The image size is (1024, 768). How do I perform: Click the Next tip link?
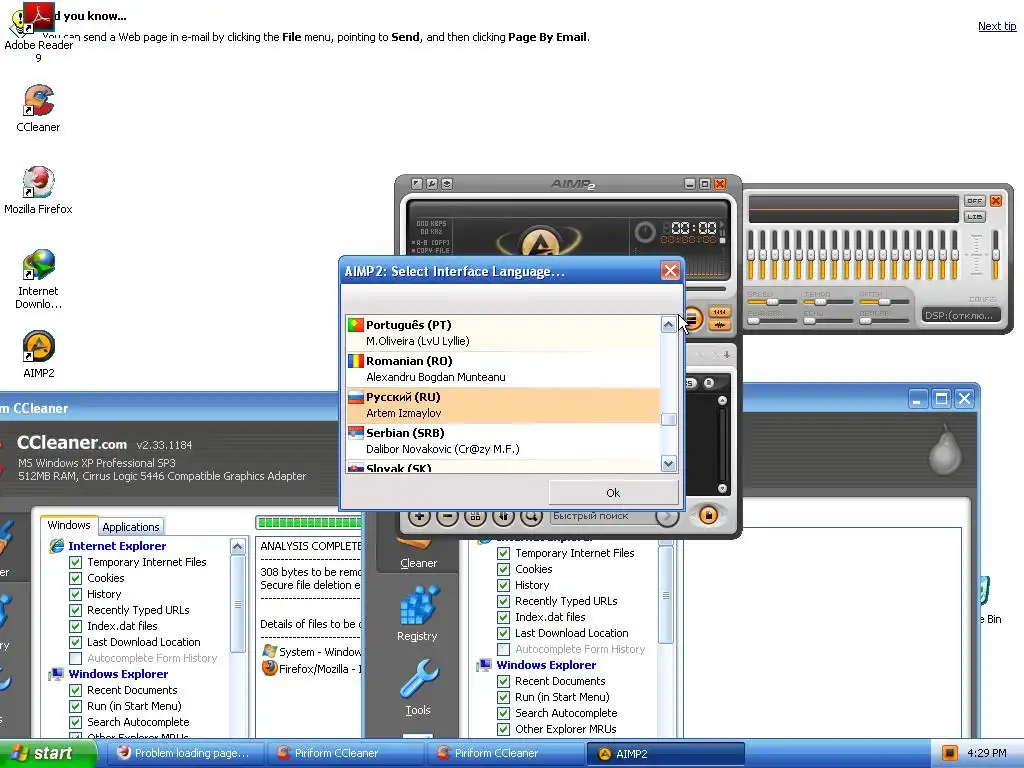click(997, 26)
